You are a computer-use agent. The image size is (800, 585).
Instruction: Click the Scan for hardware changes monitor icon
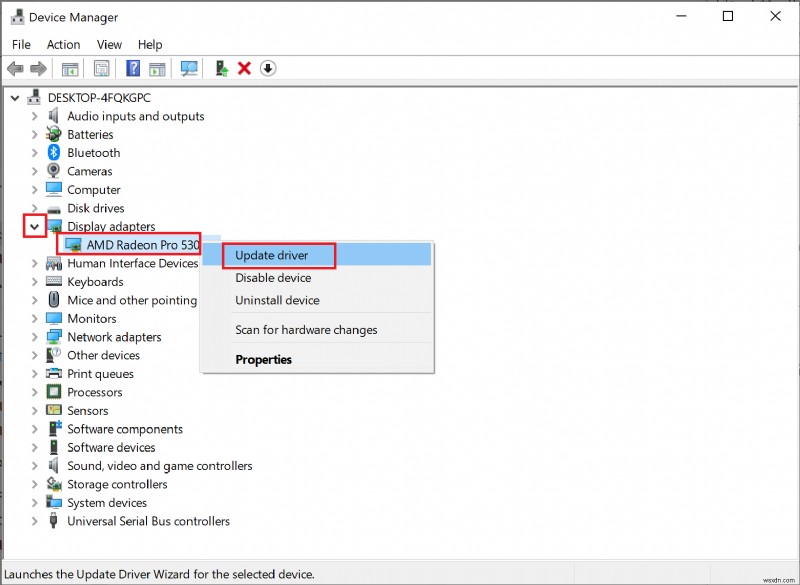189,68
